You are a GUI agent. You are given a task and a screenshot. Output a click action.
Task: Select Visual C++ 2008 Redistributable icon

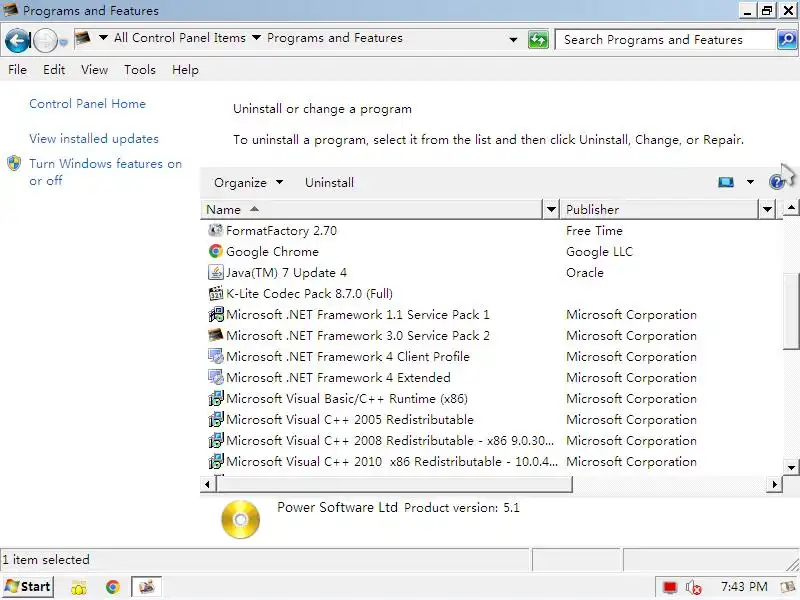(215, 440)
